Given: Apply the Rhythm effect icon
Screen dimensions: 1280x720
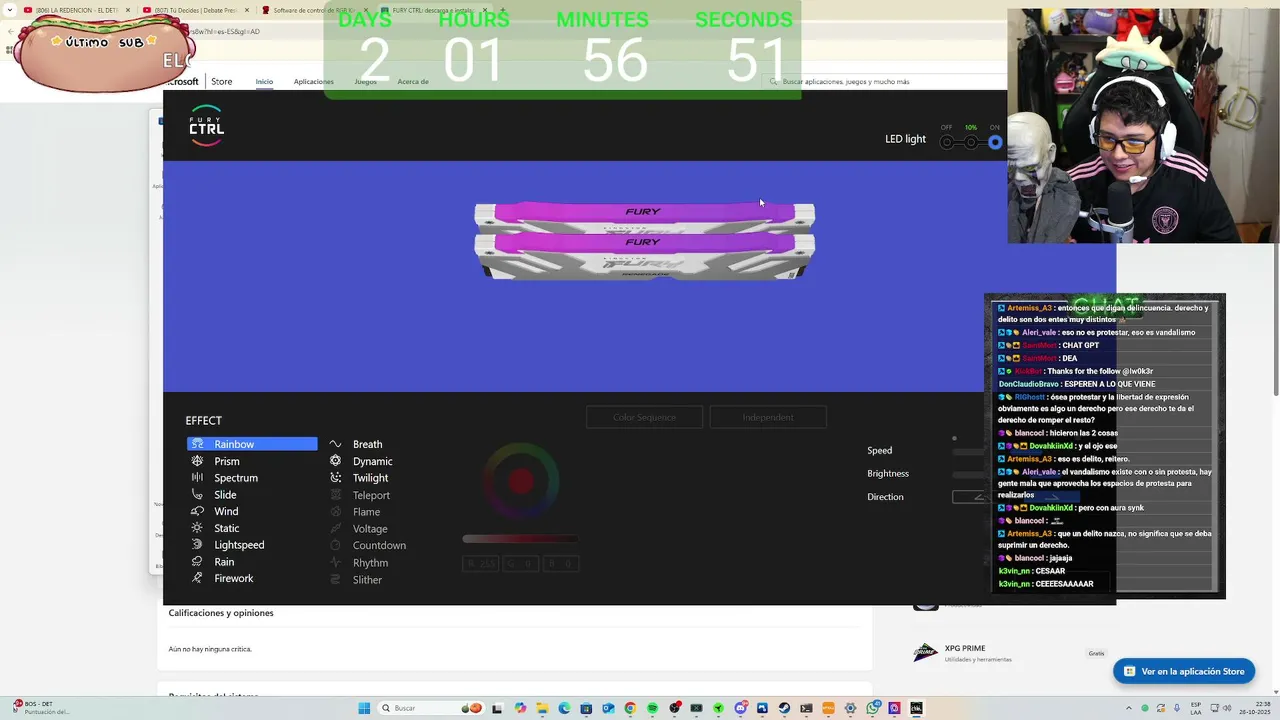Looking at the screenshot, I should (335, 563).
